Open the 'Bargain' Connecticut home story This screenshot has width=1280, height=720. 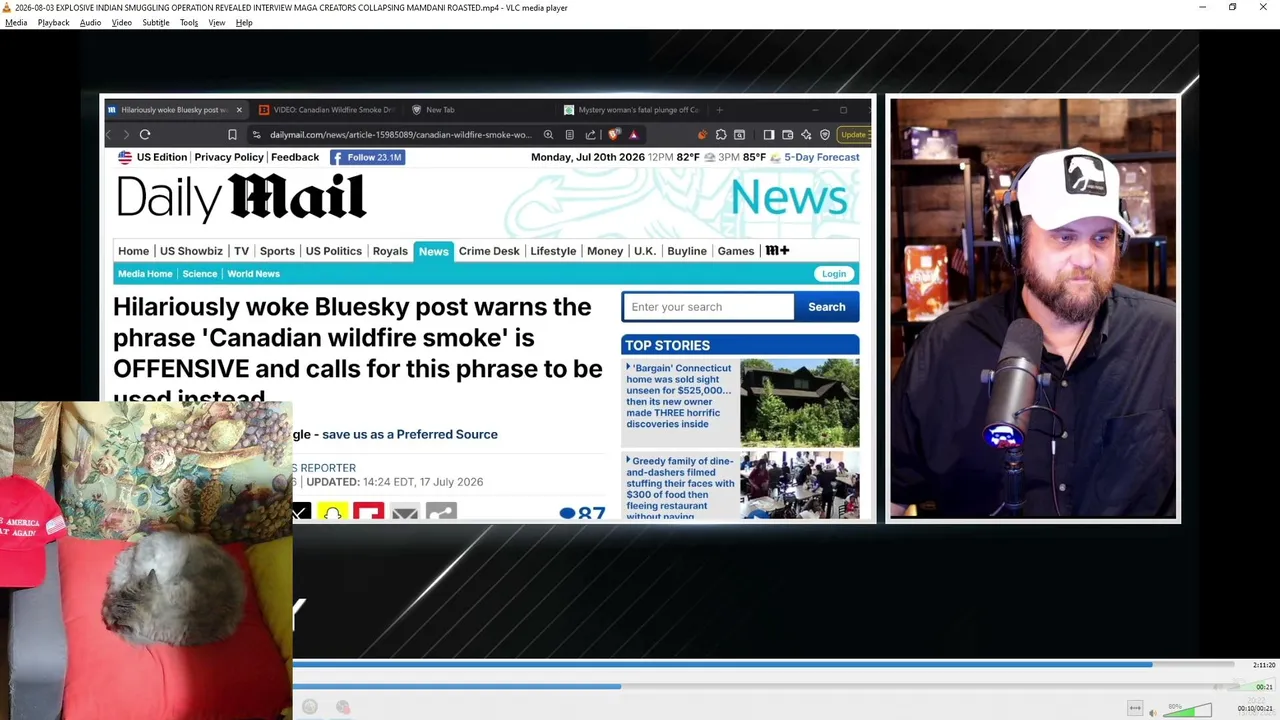point(680,396)
